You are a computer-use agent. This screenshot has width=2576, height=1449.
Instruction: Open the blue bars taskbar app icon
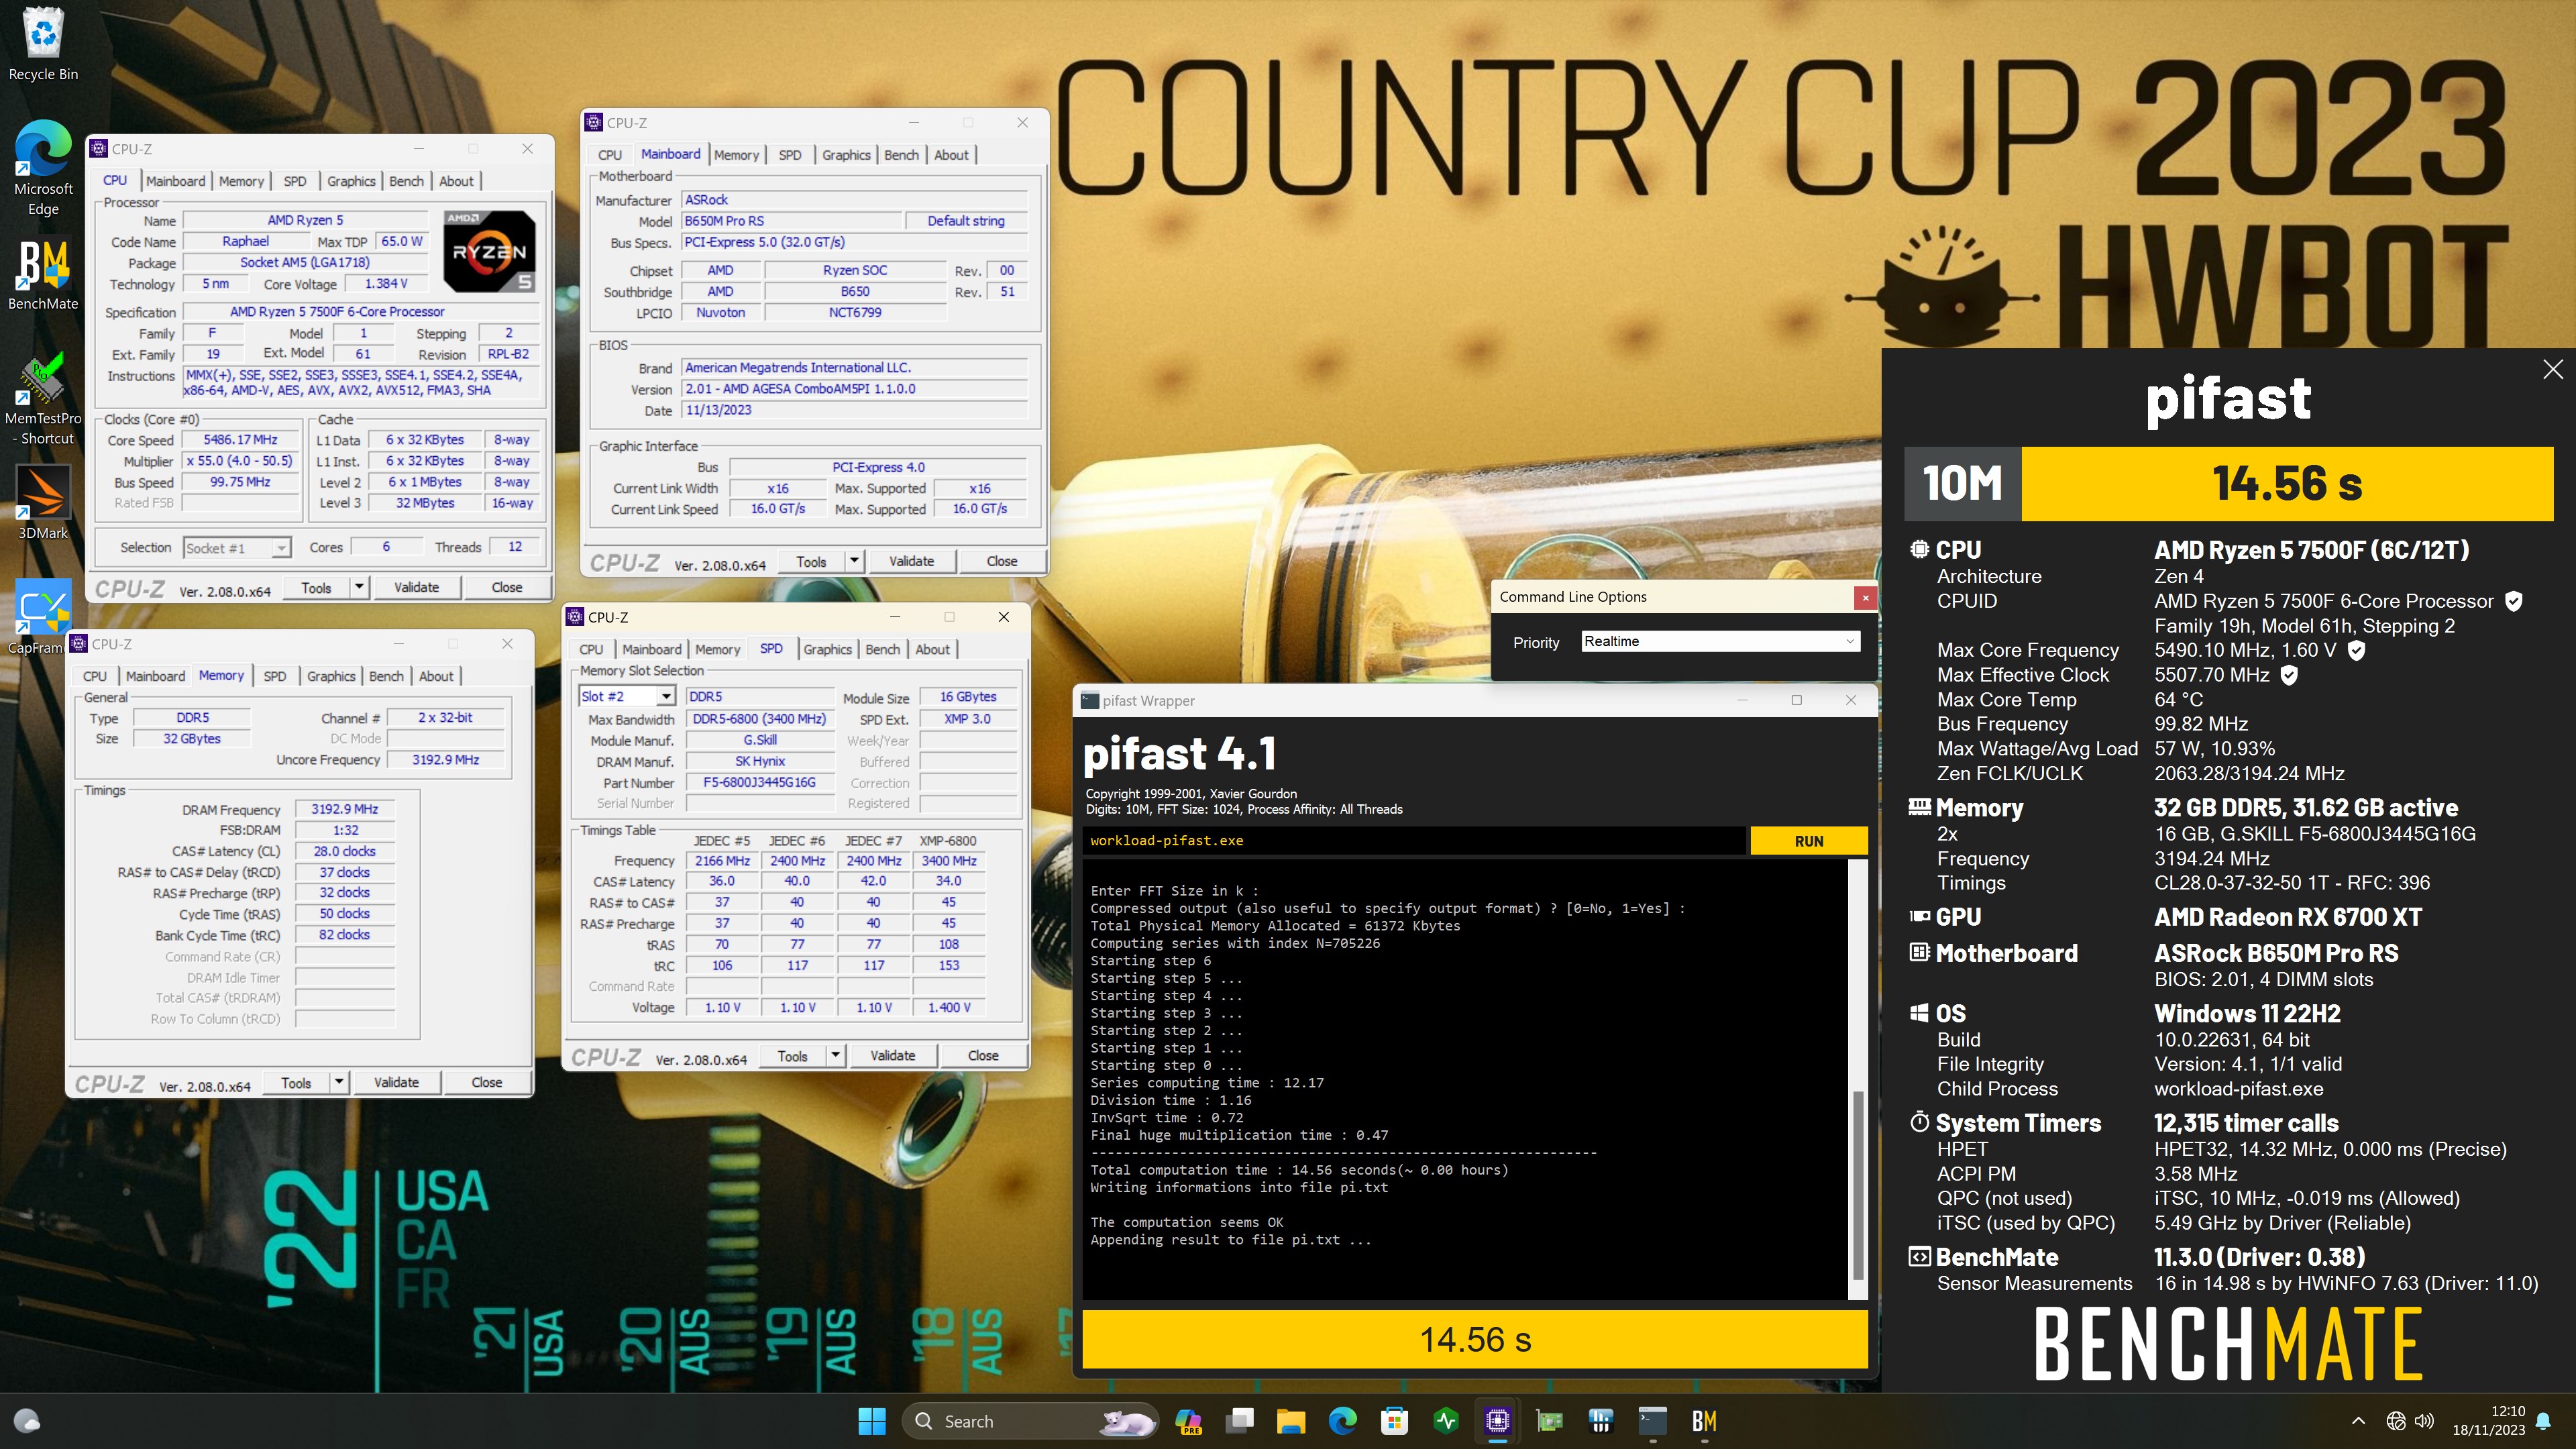(x=1601, y=1421)
